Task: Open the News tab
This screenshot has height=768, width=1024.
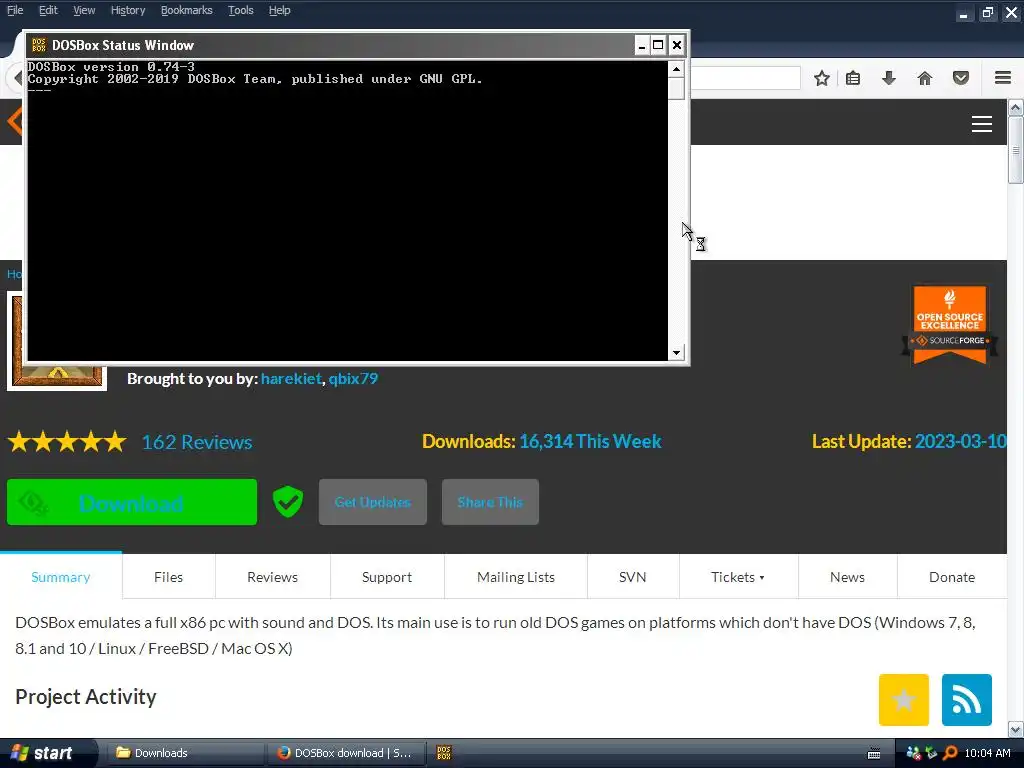Action: [x=847, y=577]
